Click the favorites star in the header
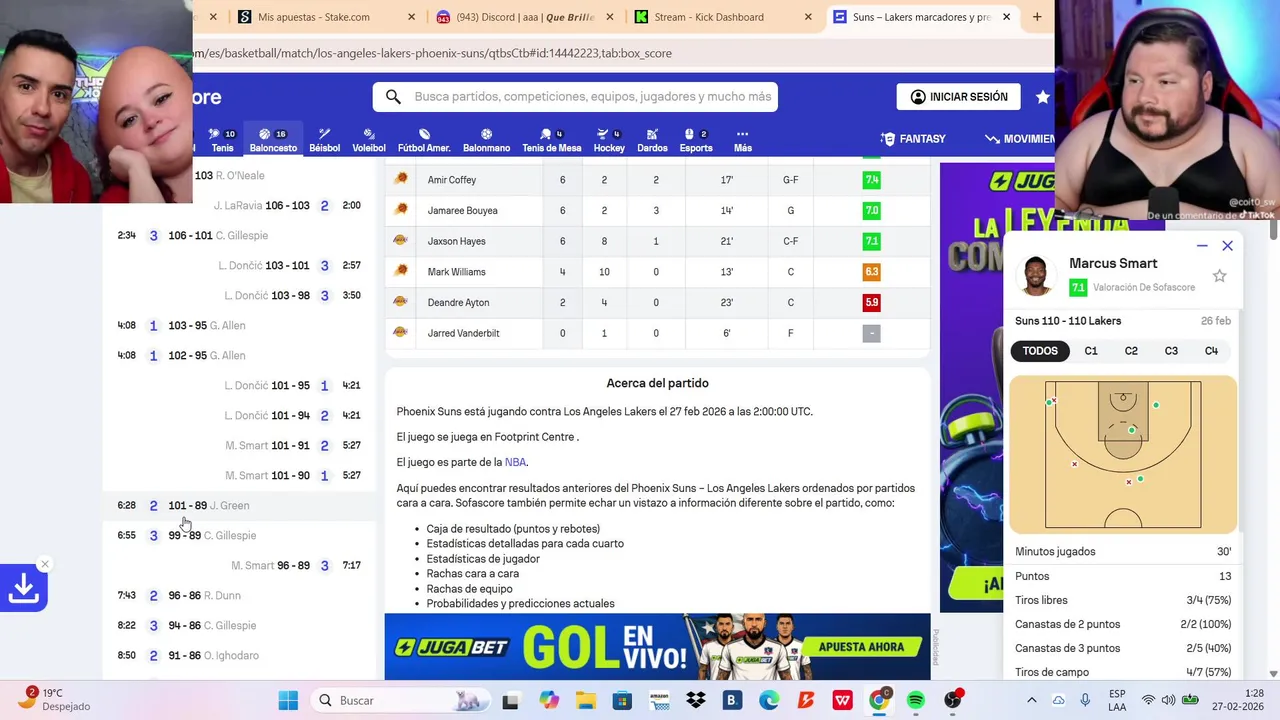1280x720 pixels. [x=1043, y=97]
